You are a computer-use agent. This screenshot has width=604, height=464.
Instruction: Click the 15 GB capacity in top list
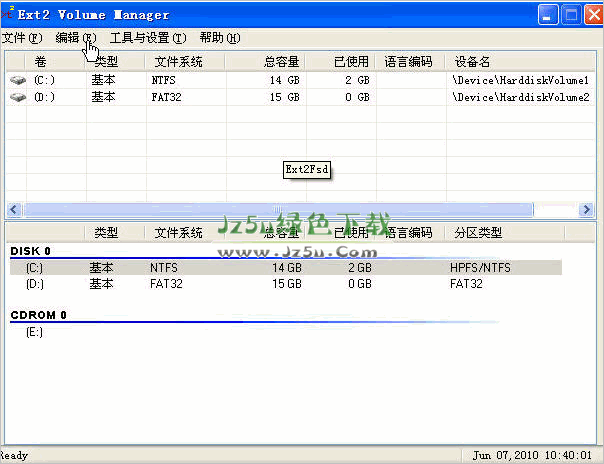pos(285,97)
